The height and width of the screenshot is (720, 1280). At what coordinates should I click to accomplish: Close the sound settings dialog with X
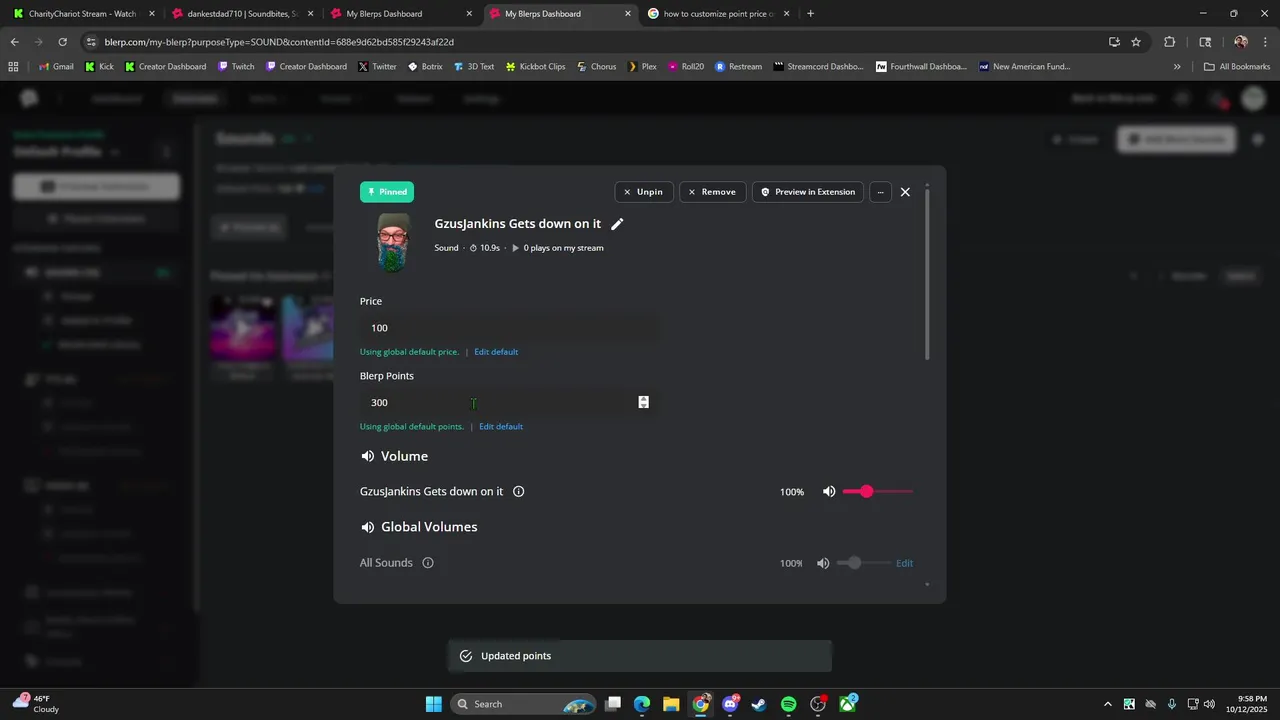pyautogui.click(x=905, y=192)
